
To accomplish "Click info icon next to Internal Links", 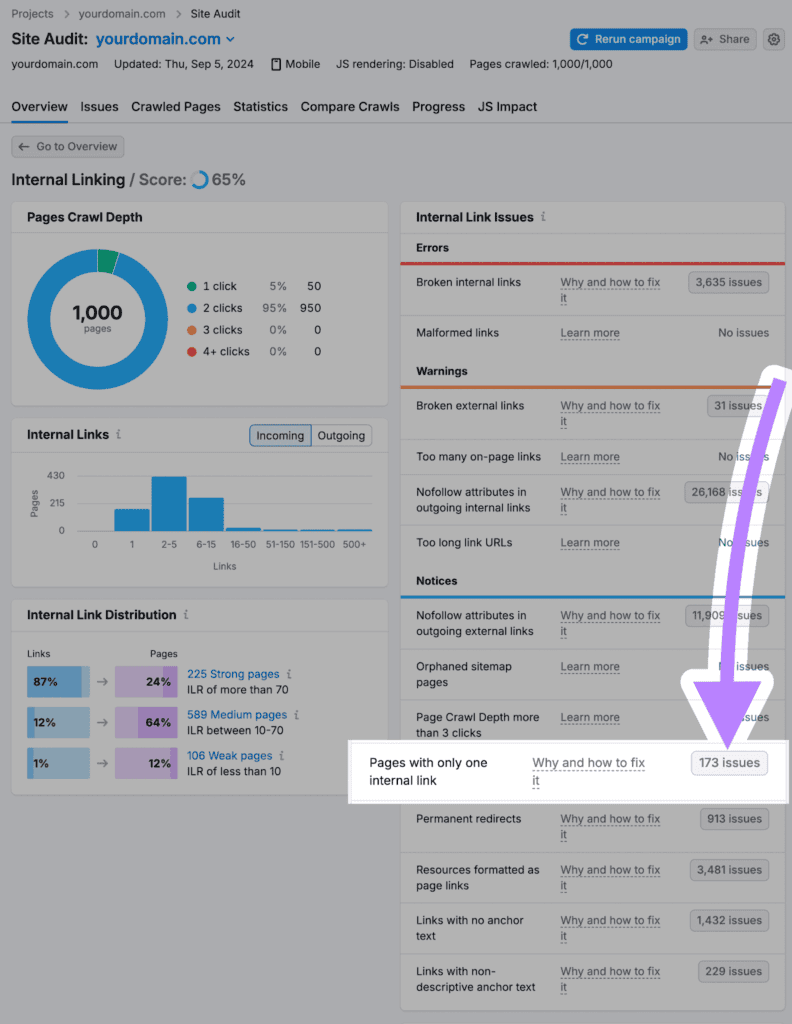I will [x=119, y=435].
